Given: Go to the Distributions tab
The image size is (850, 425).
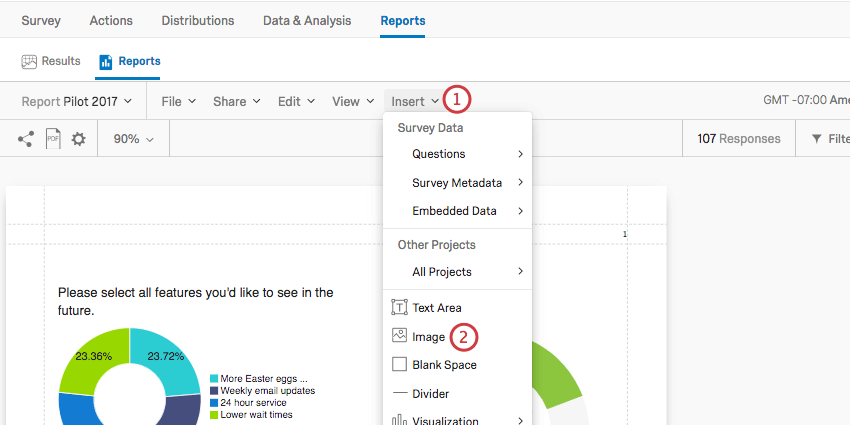Looking at the screenshot, I should (198, 21).
